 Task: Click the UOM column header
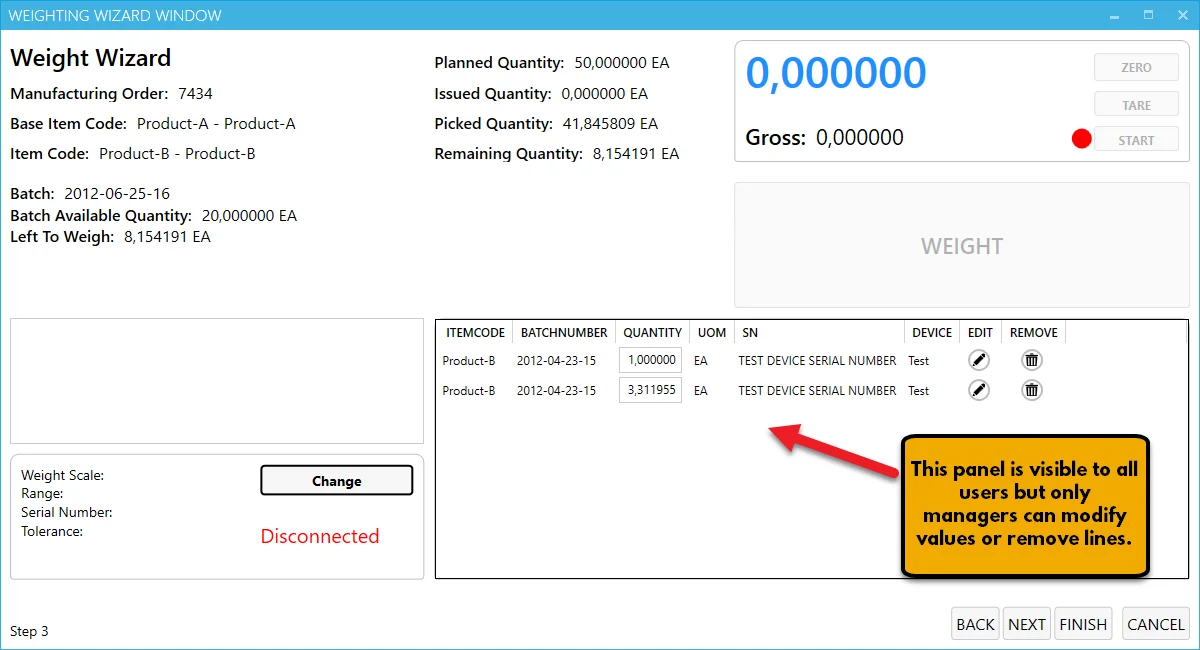[712, 332]
